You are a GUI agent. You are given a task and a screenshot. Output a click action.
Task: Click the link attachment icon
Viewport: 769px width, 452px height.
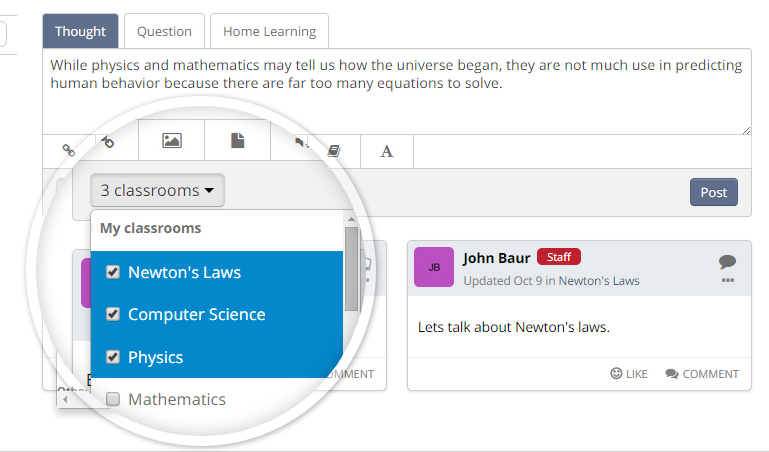coord(69,150)
